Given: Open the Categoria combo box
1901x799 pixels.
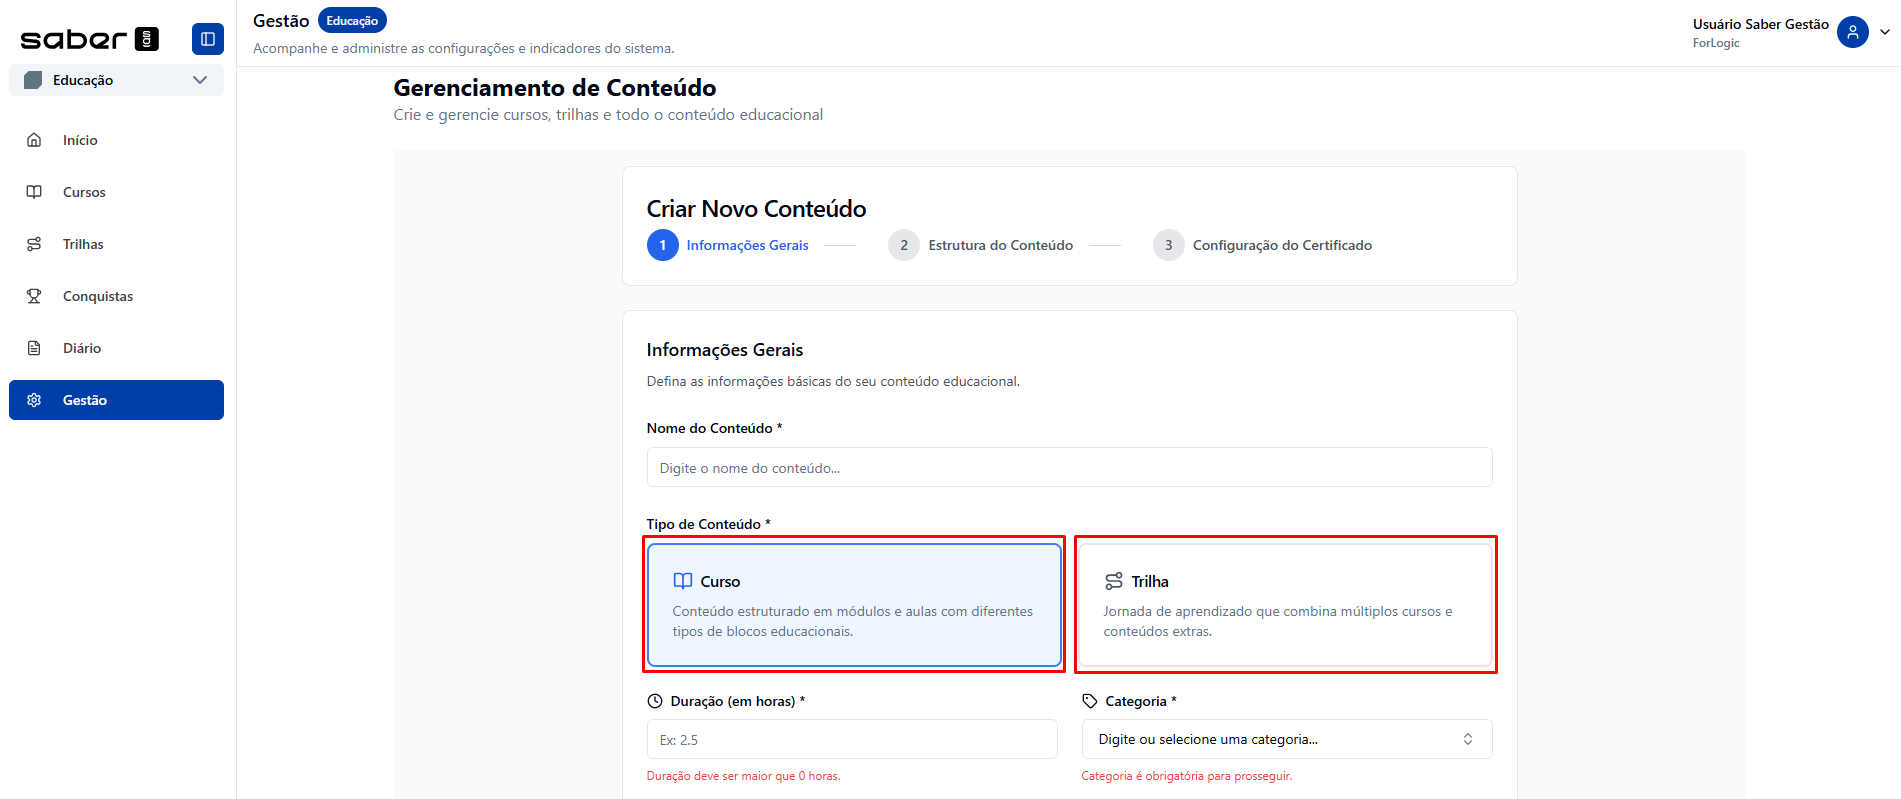Looking at the screenshot, I should (1286, 739).
